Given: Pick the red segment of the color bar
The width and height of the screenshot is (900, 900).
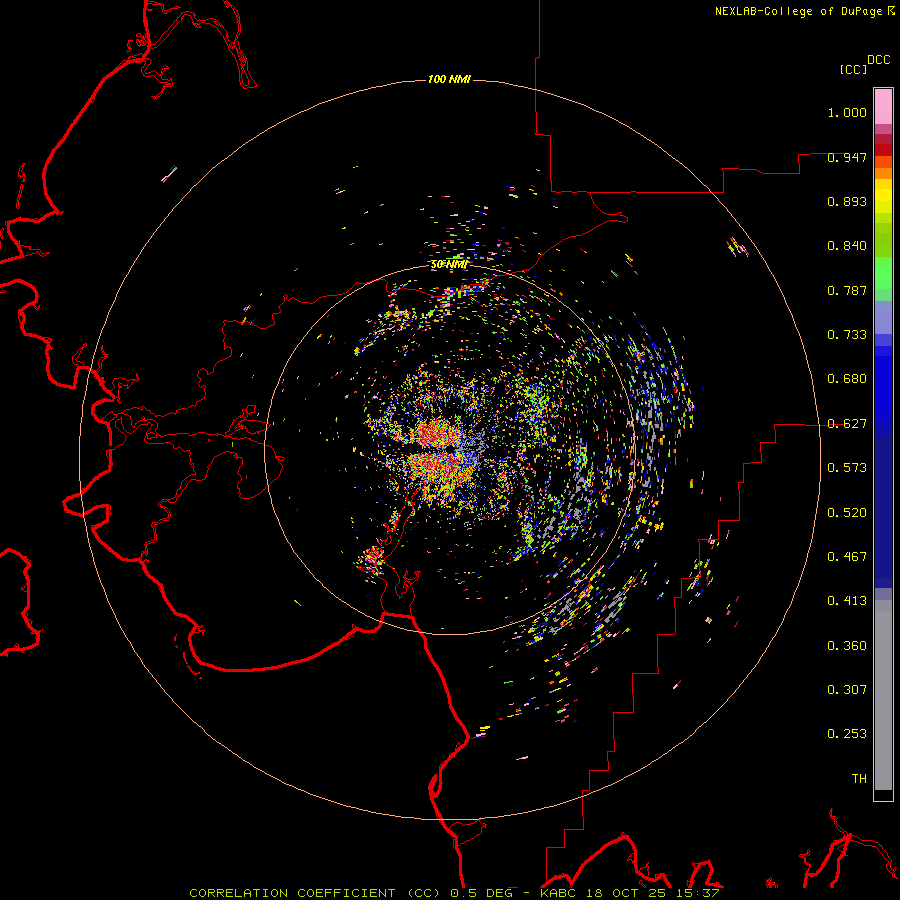Looking at the screenshot, I should pos(883,150).
